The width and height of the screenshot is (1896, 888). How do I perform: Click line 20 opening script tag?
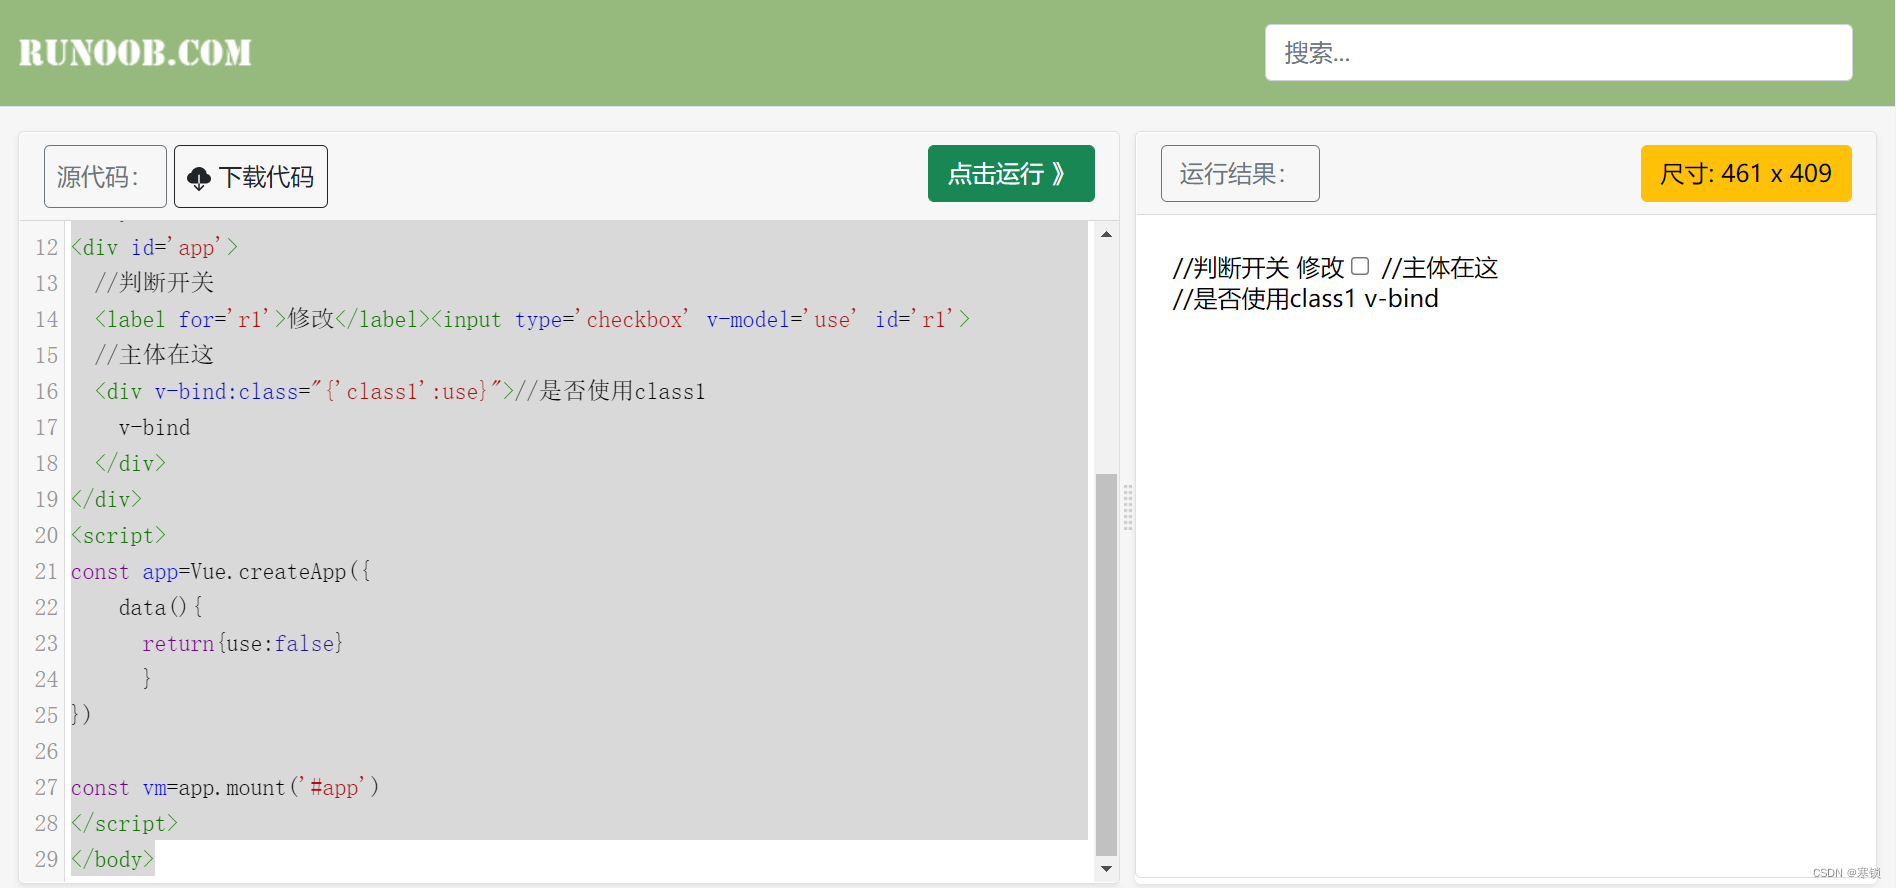coord(118,535)
